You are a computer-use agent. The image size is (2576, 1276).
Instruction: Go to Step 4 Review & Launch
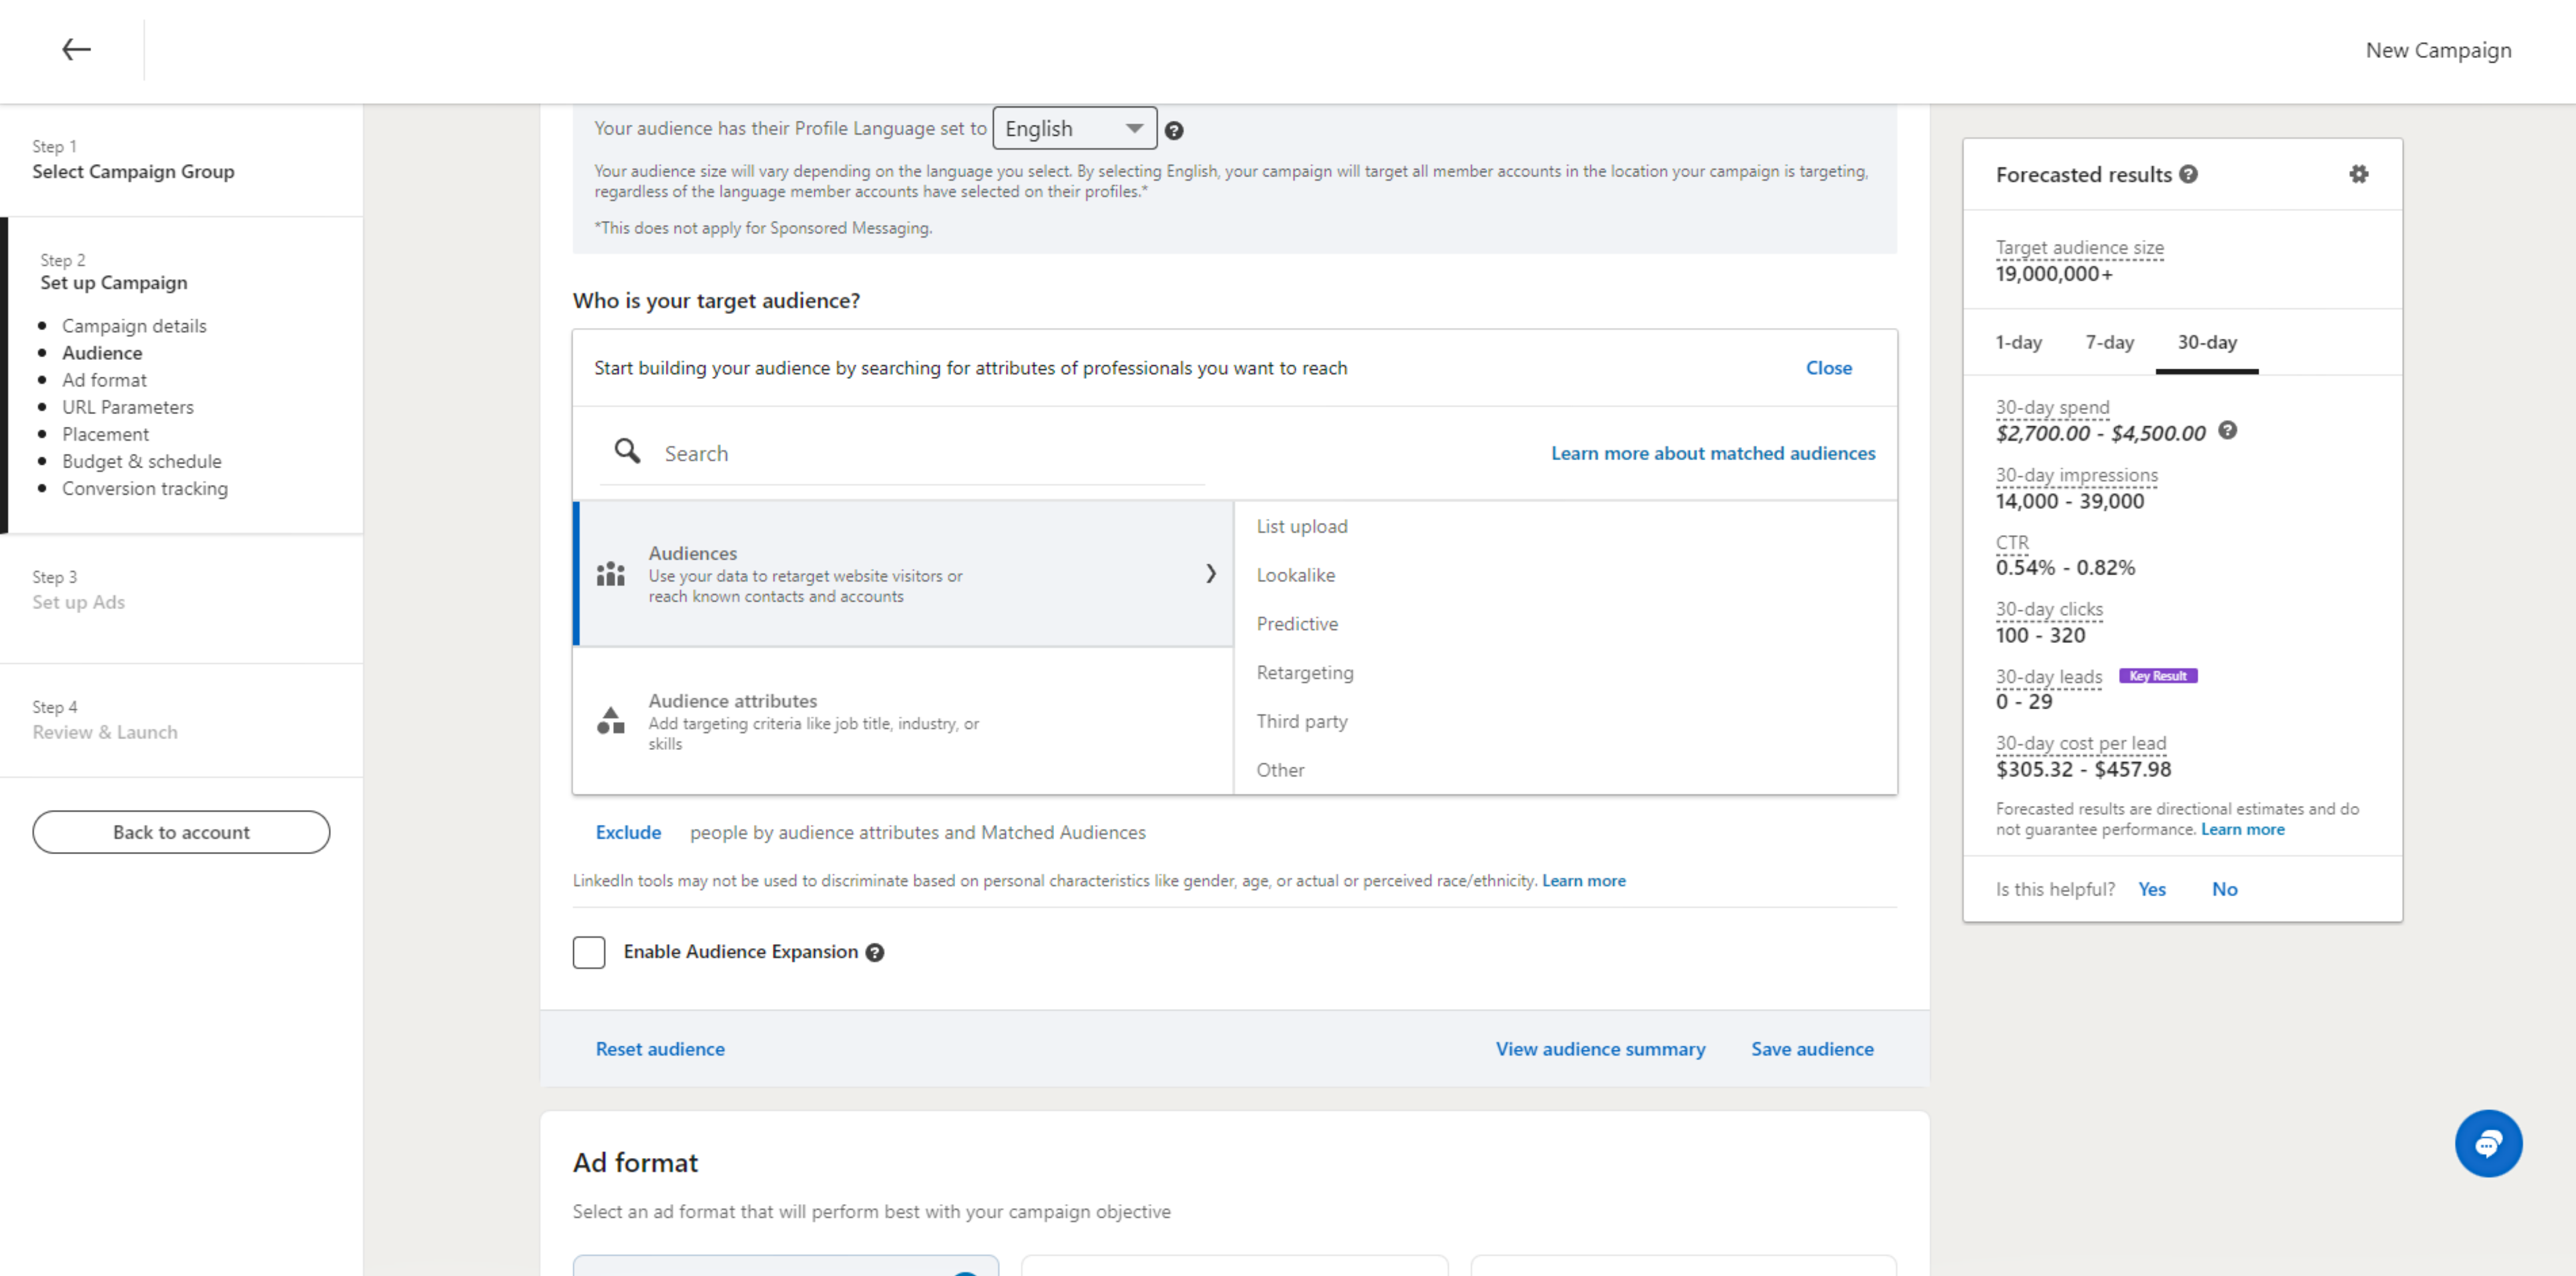coord(105,720)
